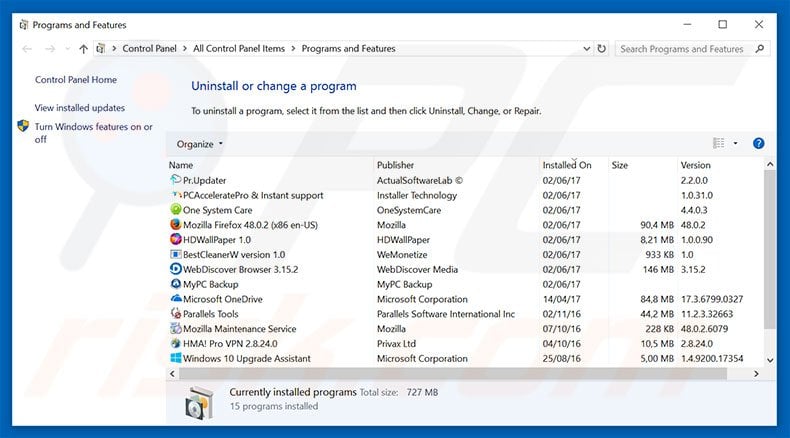790x438 pixels.
Task: Click the Mozilla Maintenance Service icon
Action: (x=175, y=328)
